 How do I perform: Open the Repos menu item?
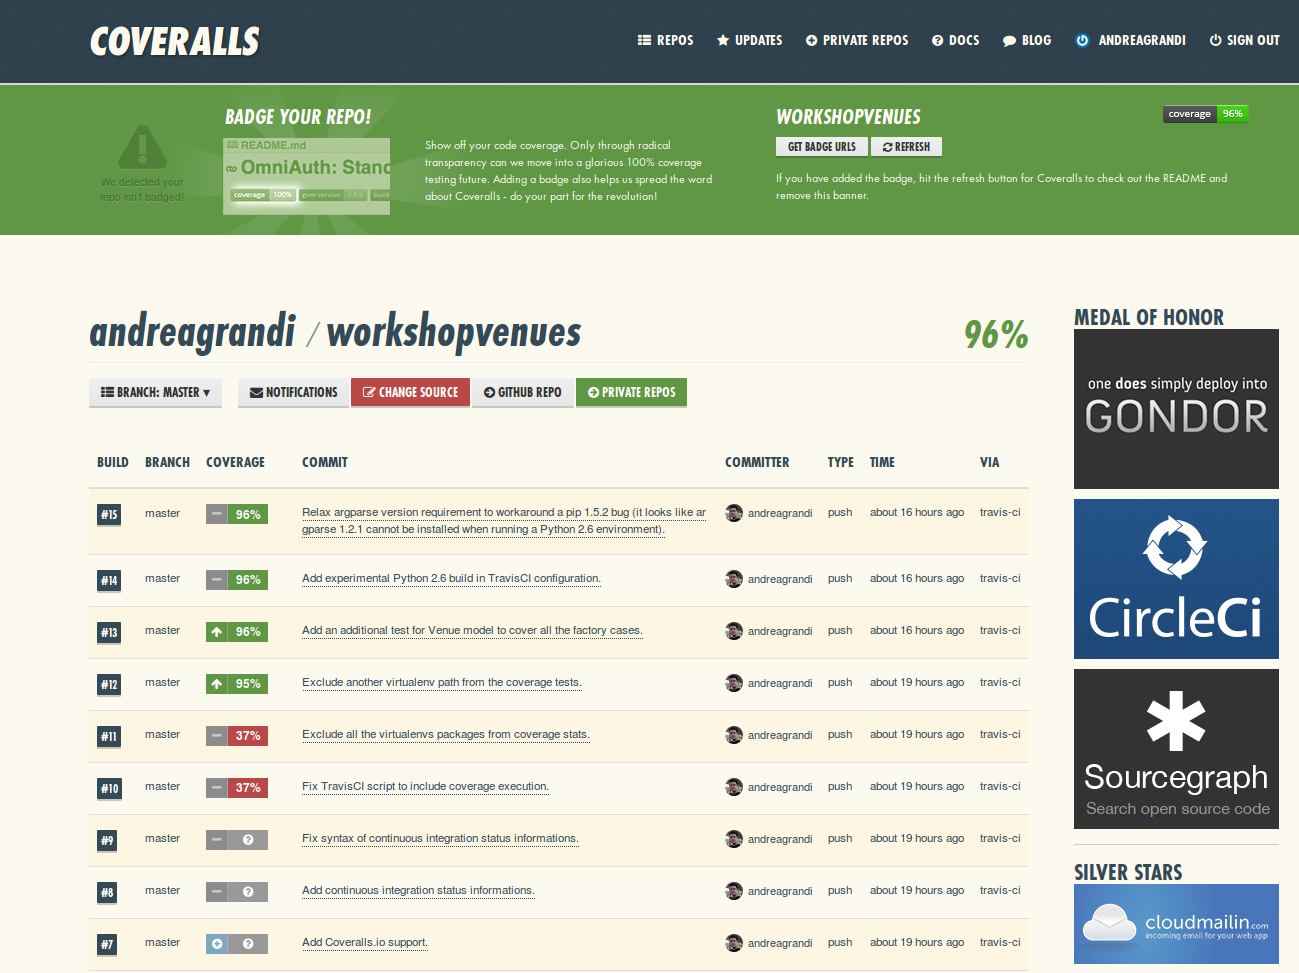coord(665,41)
